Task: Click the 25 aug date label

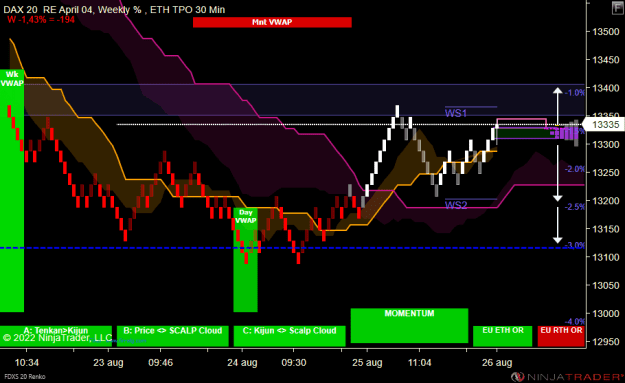Action: point(367,363)
